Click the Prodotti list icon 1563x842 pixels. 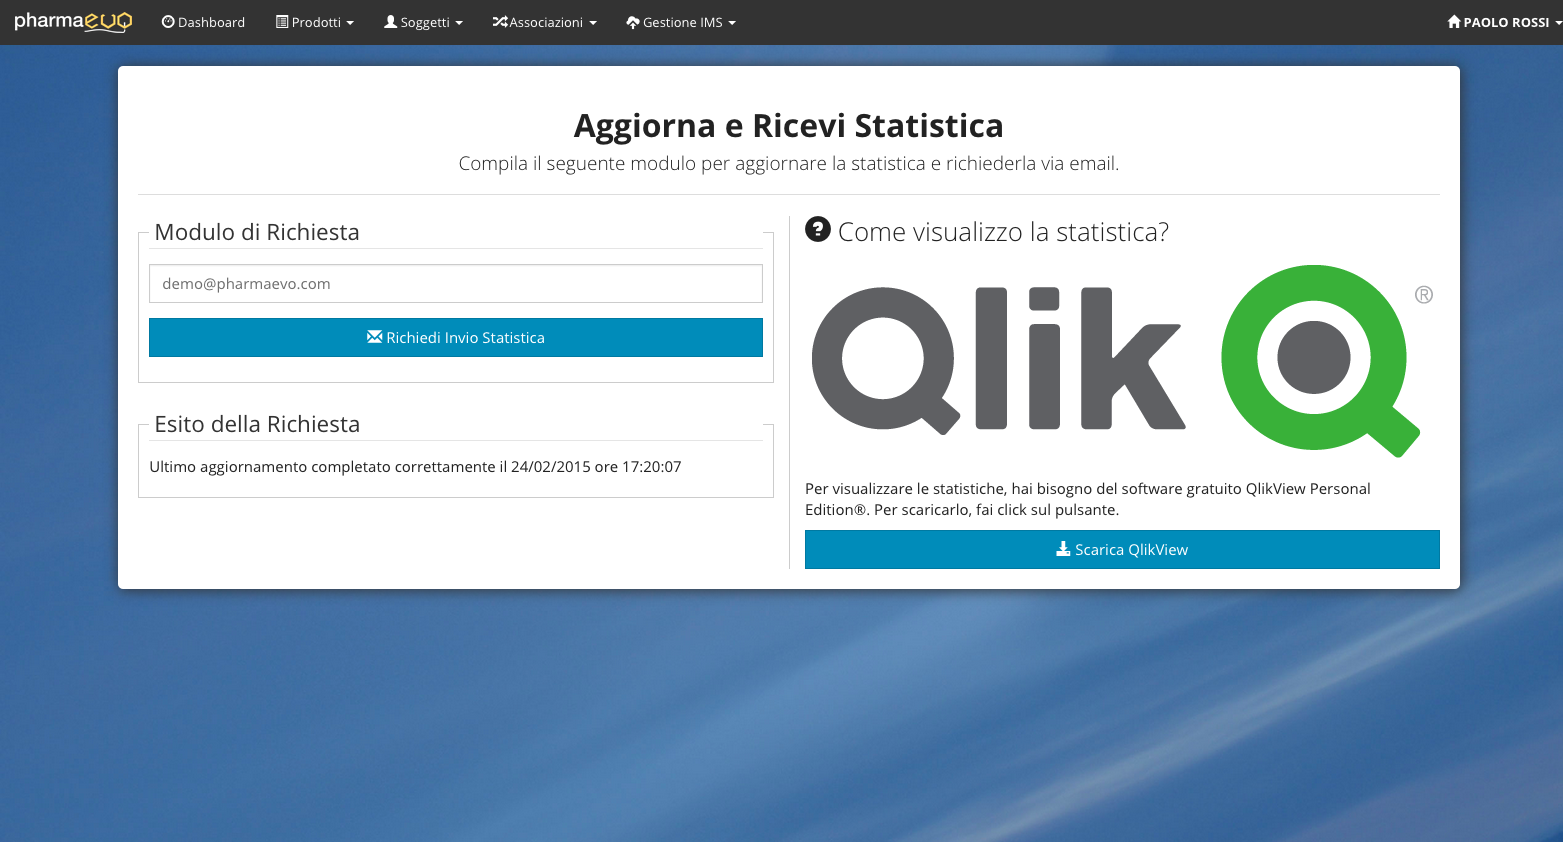[x=282, y=22]
